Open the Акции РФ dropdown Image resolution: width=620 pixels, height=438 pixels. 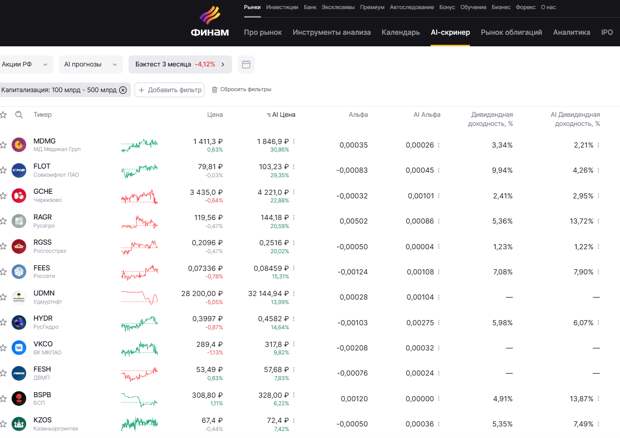pos(27,64)
